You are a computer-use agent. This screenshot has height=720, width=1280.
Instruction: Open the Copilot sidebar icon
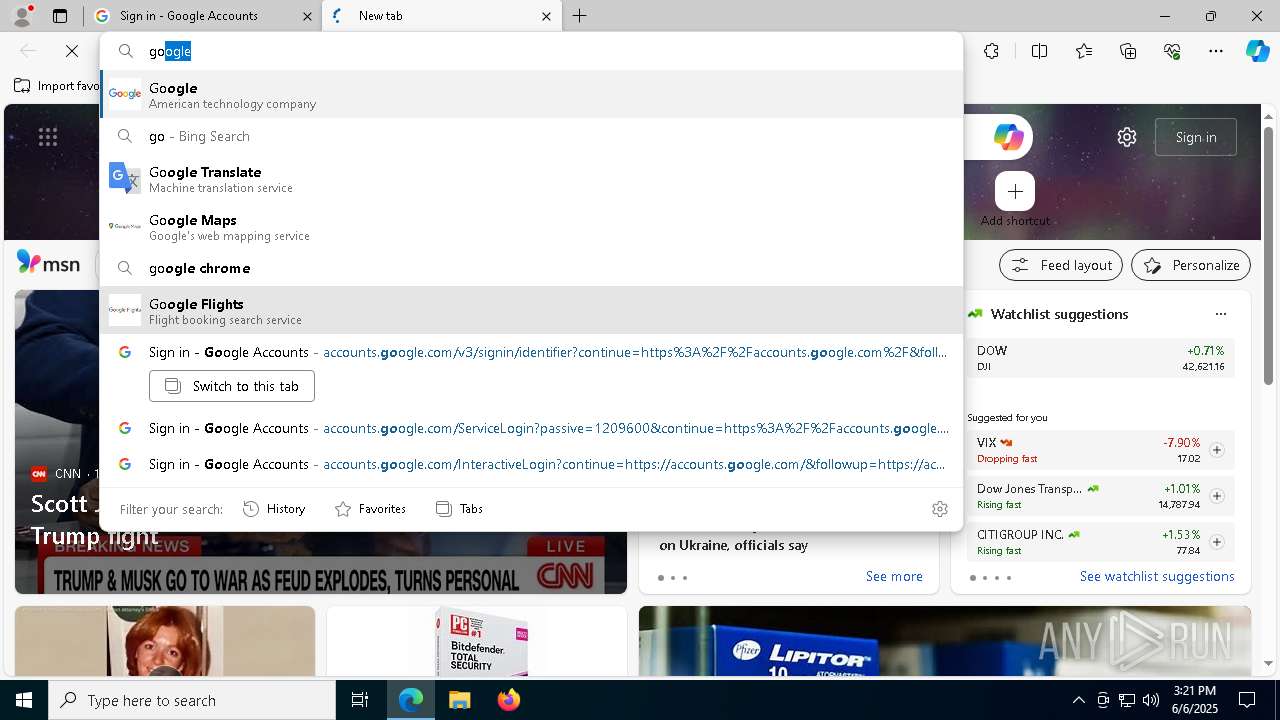(1257, 51)
